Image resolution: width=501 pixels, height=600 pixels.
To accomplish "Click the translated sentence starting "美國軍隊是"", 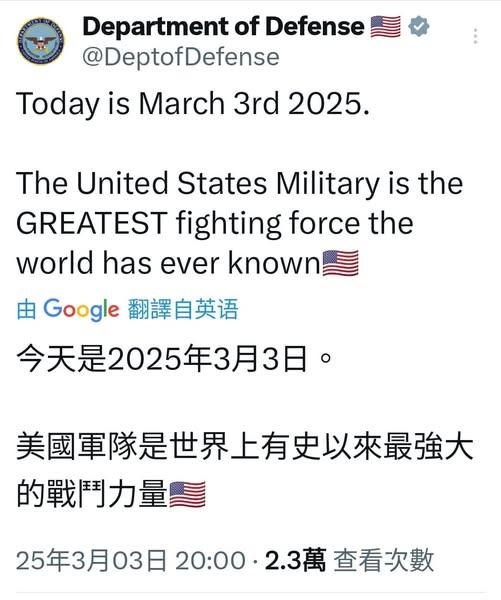I will tap(245, 470).
